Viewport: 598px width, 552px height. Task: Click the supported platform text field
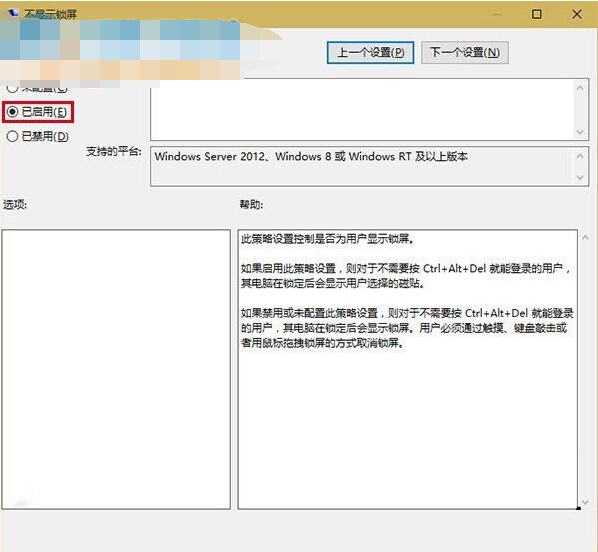click(362, 166)
